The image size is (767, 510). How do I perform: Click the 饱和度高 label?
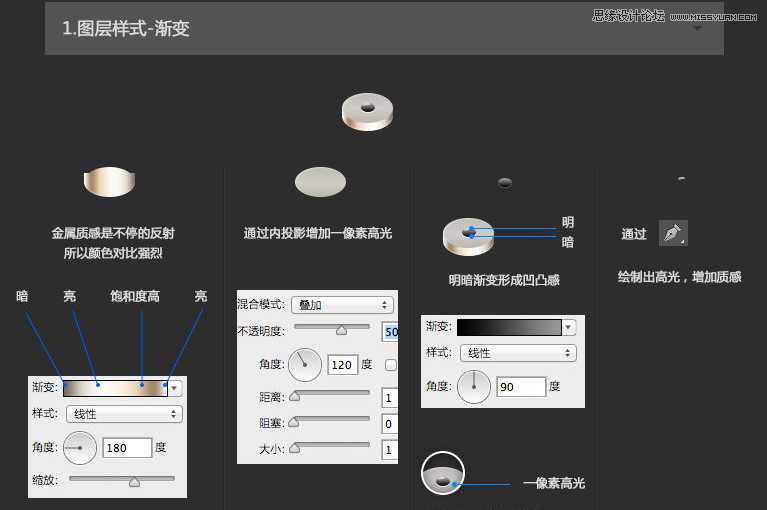point(135,296)
